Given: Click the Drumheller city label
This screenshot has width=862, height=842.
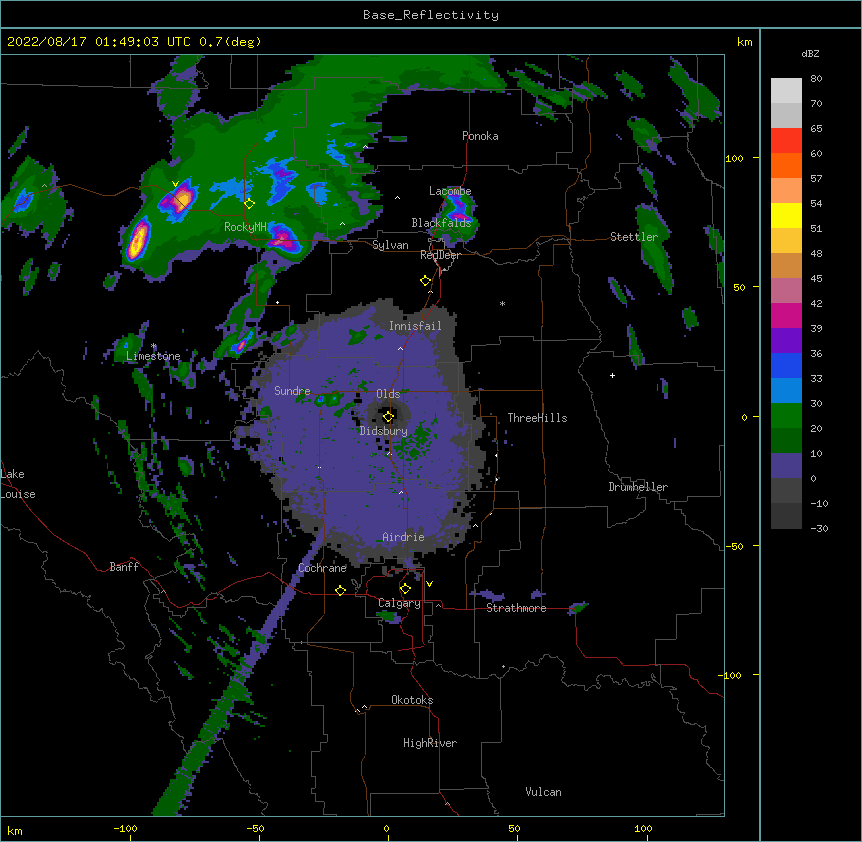Looking at the screenshot, I should coord(638,487).
